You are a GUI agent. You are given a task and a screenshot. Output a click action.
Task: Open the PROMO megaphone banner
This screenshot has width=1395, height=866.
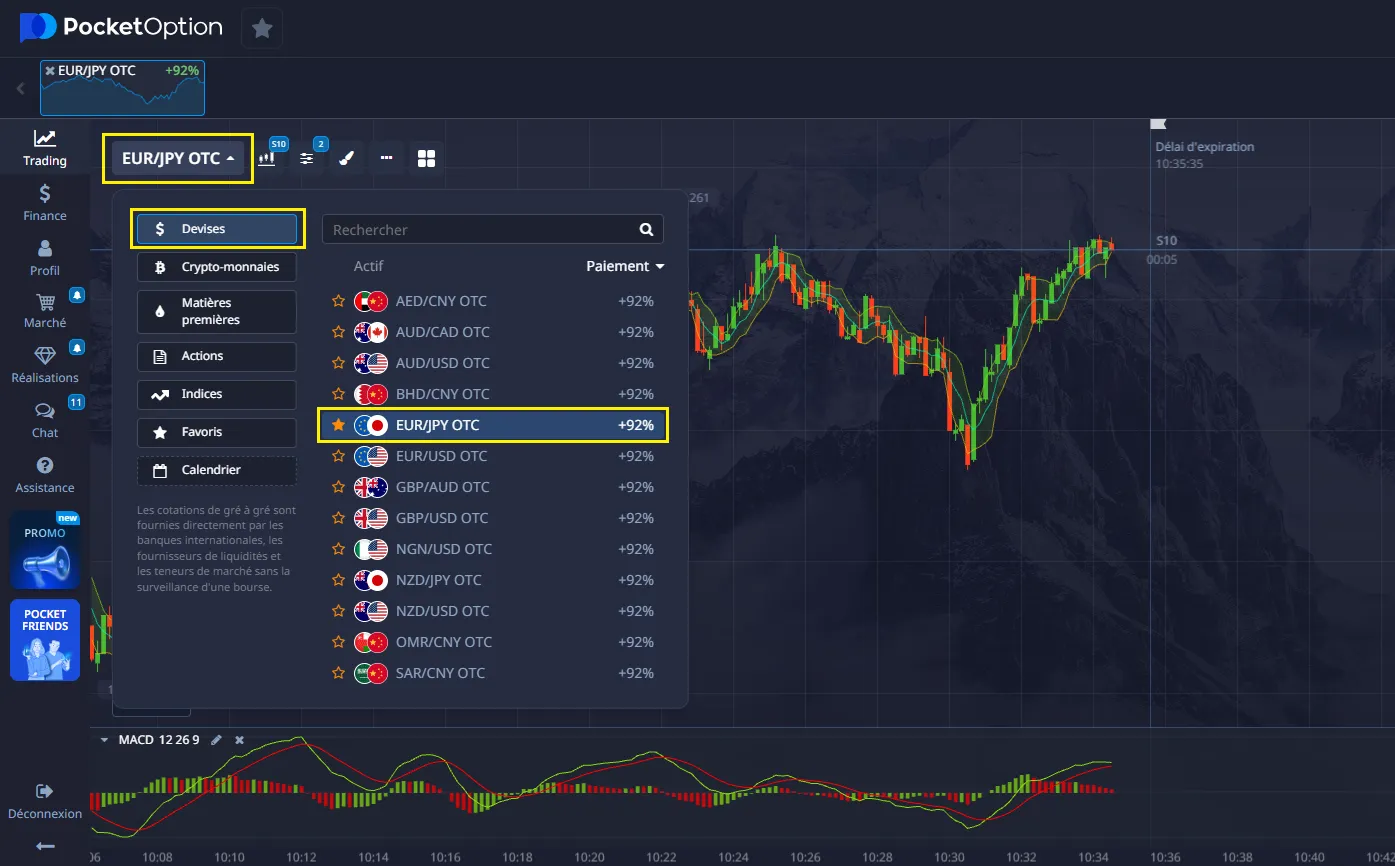click(45, 550)
